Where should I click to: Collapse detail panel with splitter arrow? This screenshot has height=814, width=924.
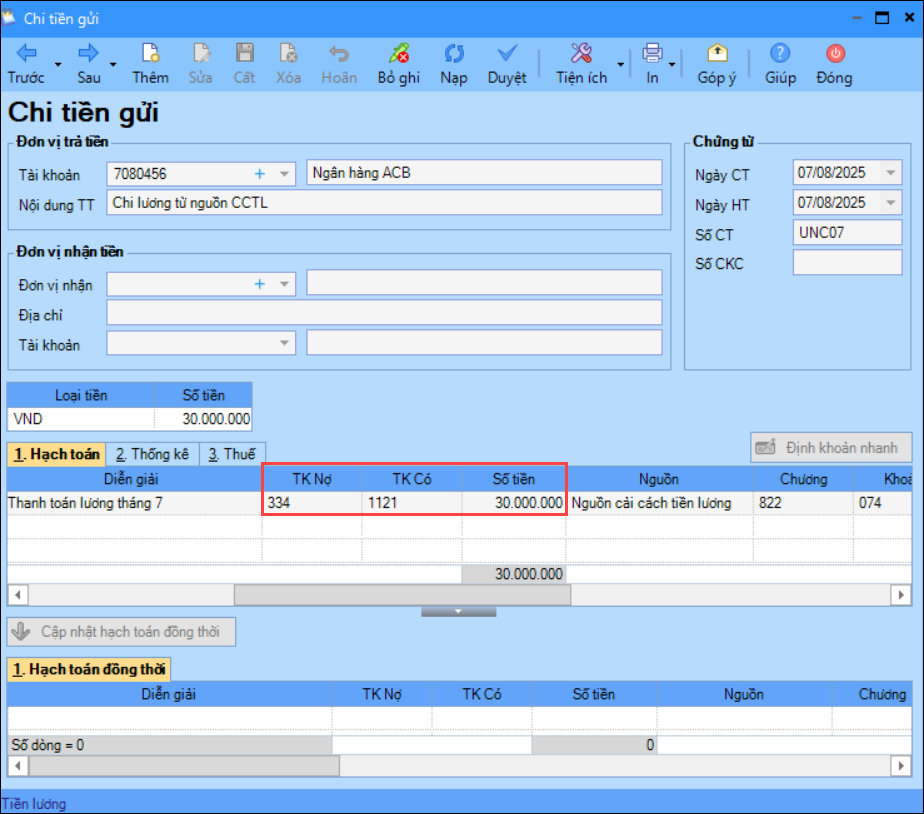(x=458, y=612)
